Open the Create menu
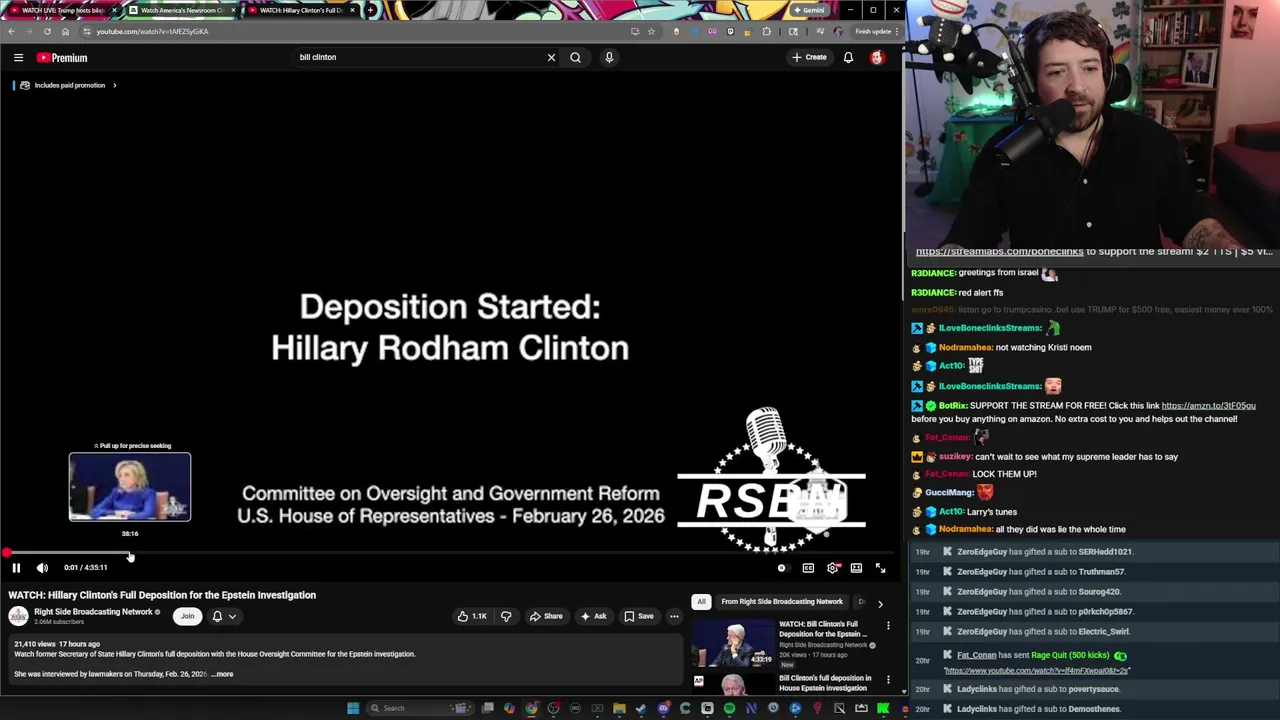This screenshot has height=720, width=1280. [x=810, y=57]
